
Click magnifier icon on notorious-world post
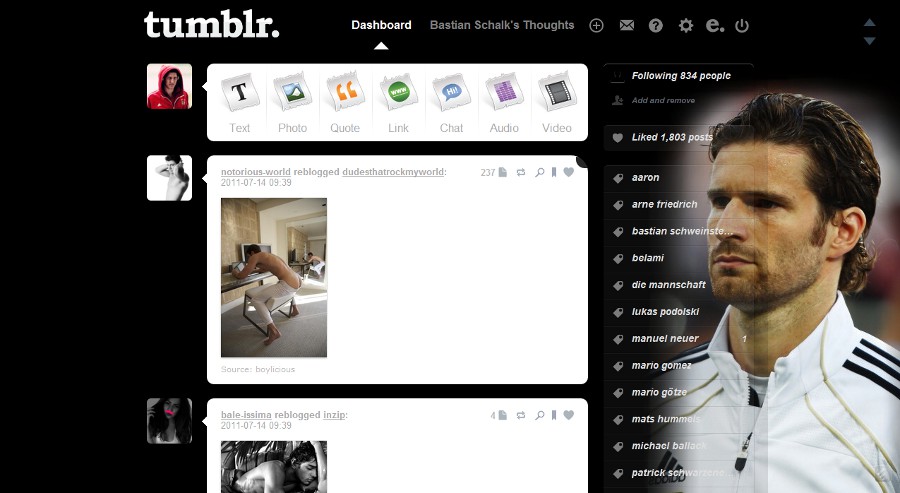click(540, 172)
